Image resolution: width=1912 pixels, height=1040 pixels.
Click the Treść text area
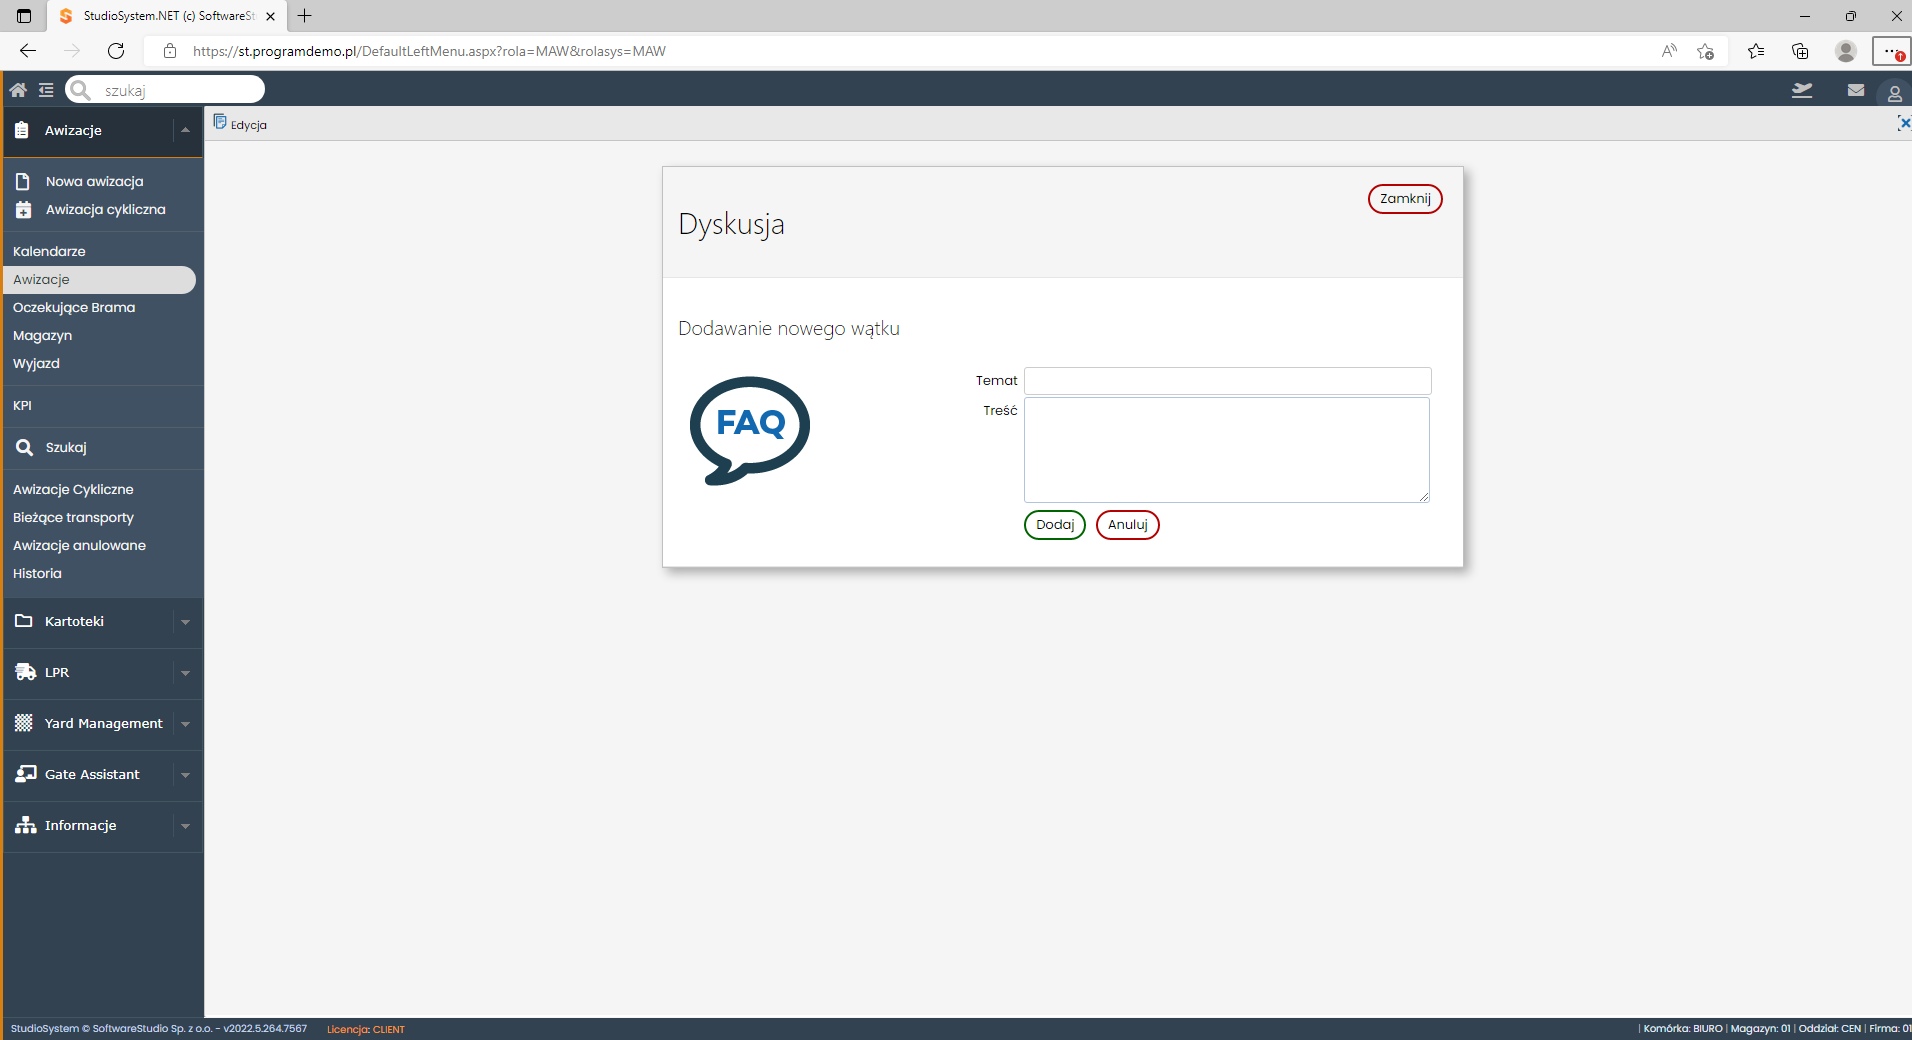click(1227, 450)
